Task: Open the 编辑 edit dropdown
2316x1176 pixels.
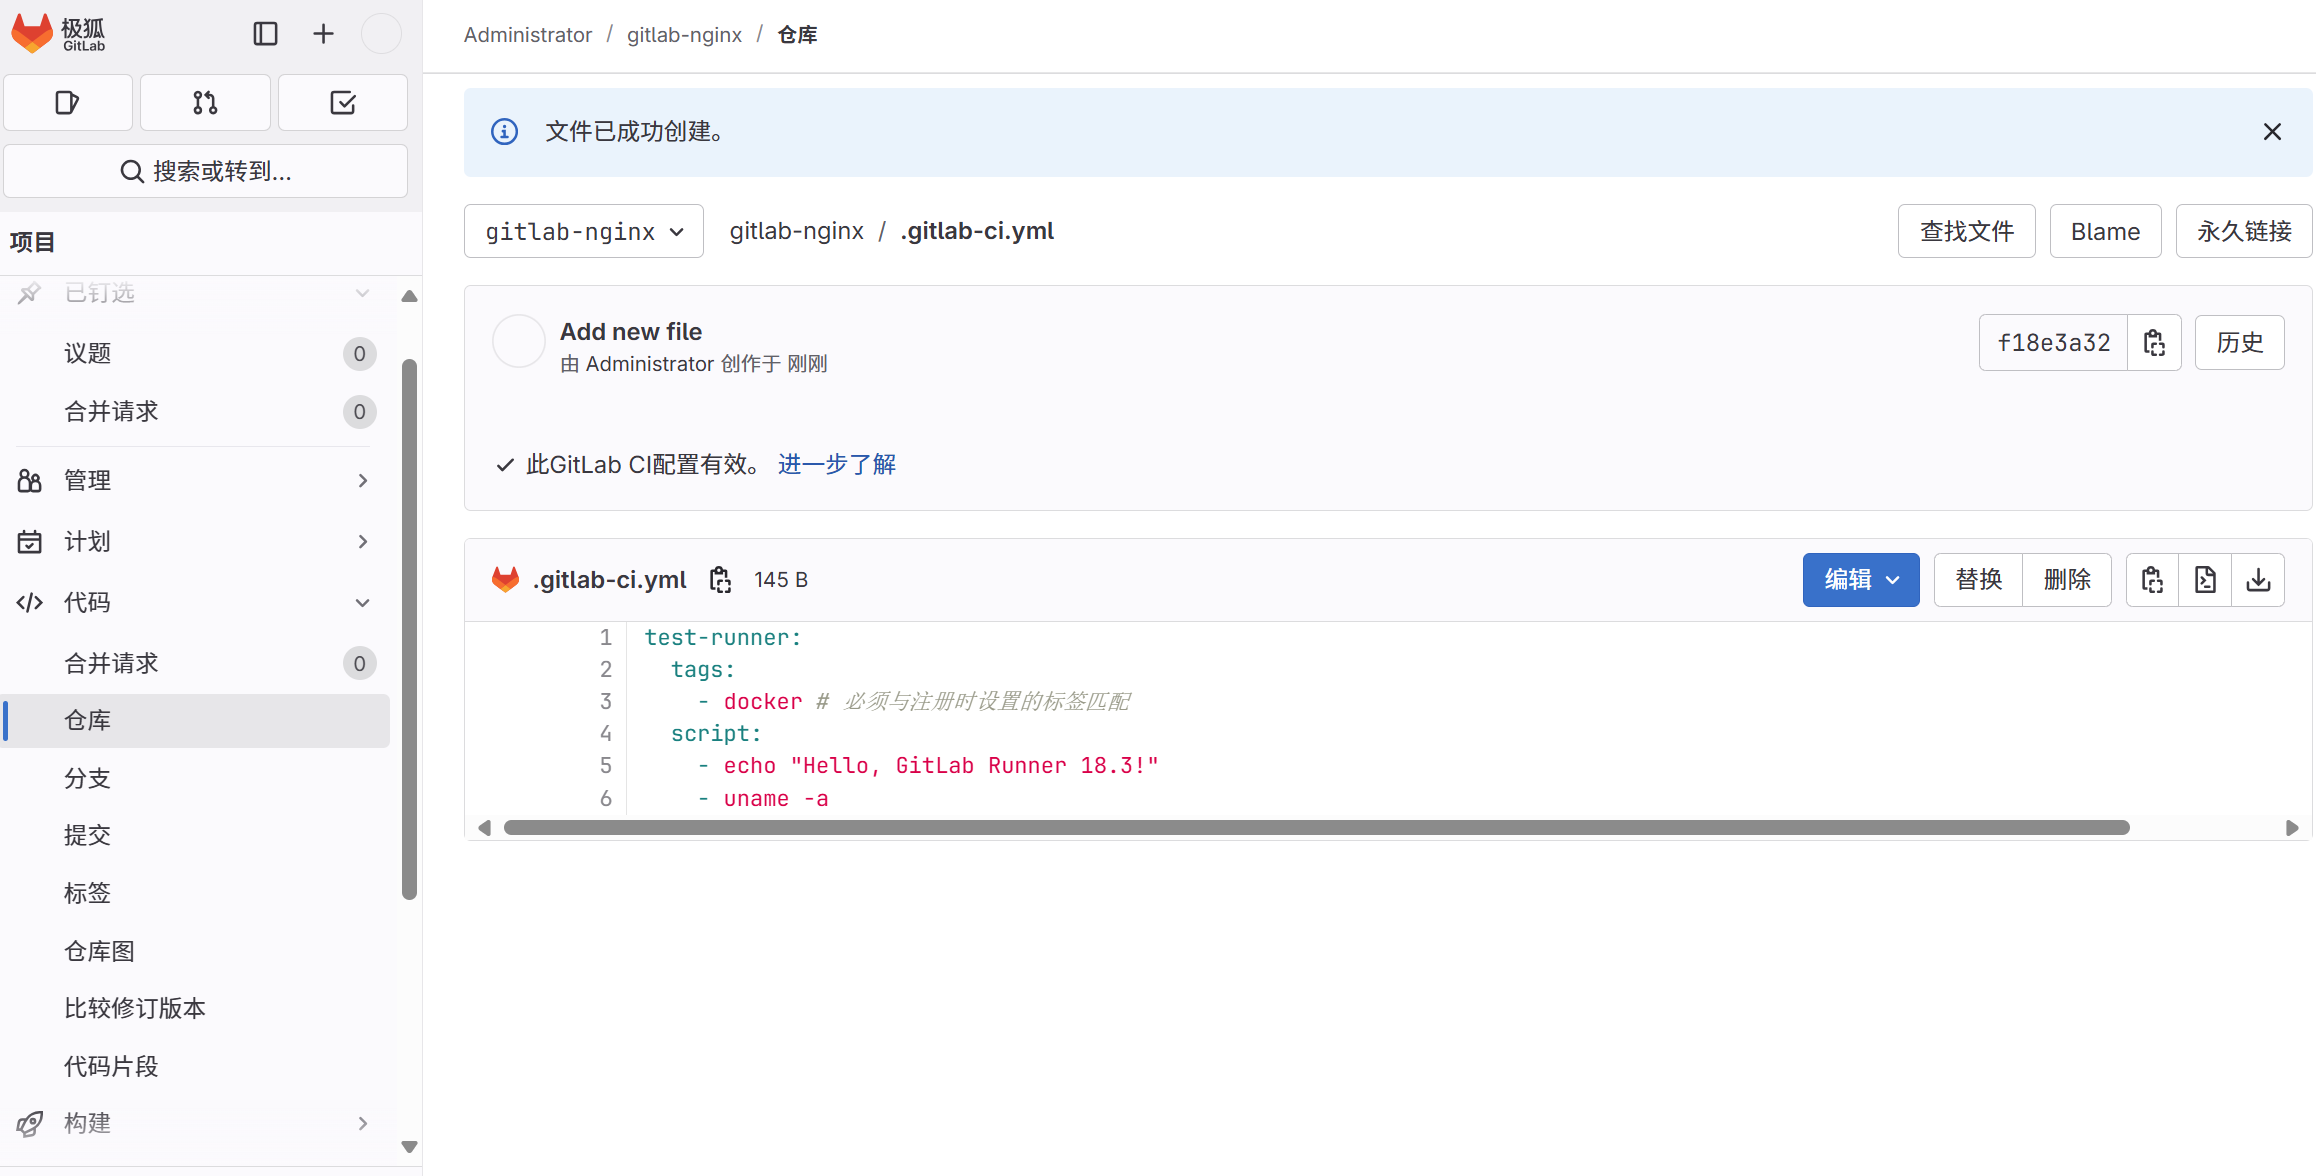Action: tap(1861, 580)
